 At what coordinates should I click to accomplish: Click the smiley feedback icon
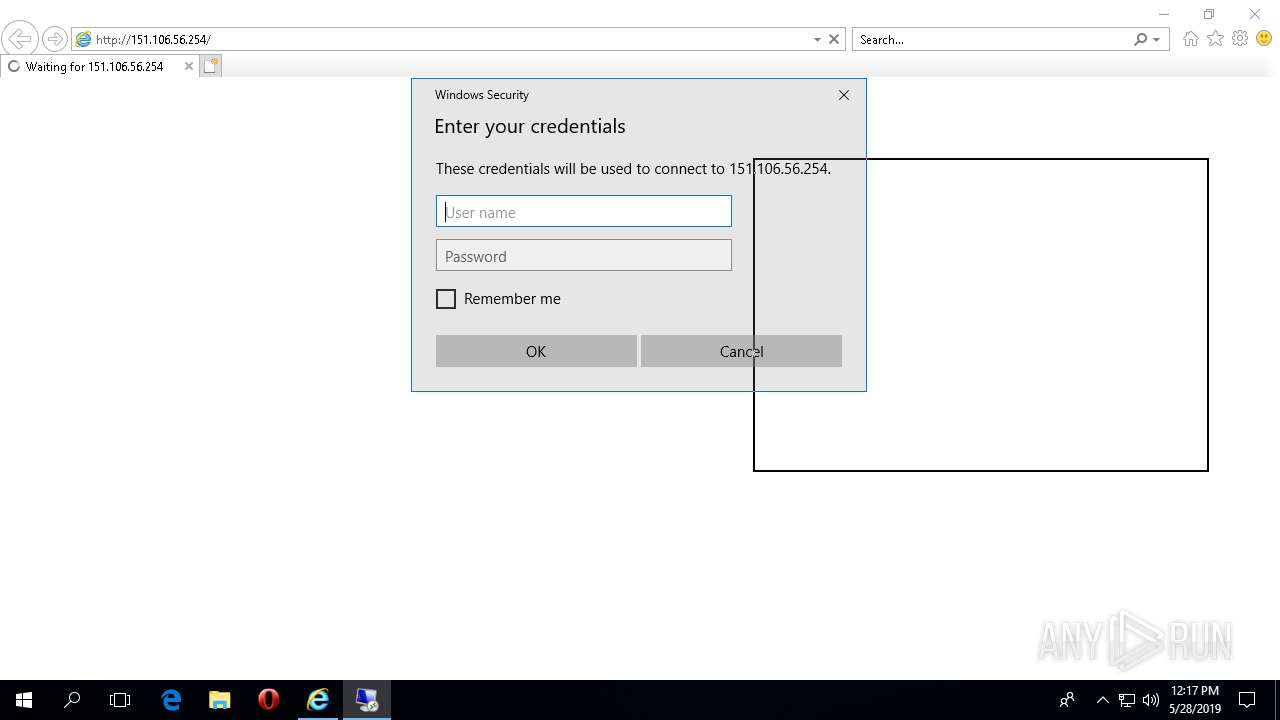click(1264, 39)
